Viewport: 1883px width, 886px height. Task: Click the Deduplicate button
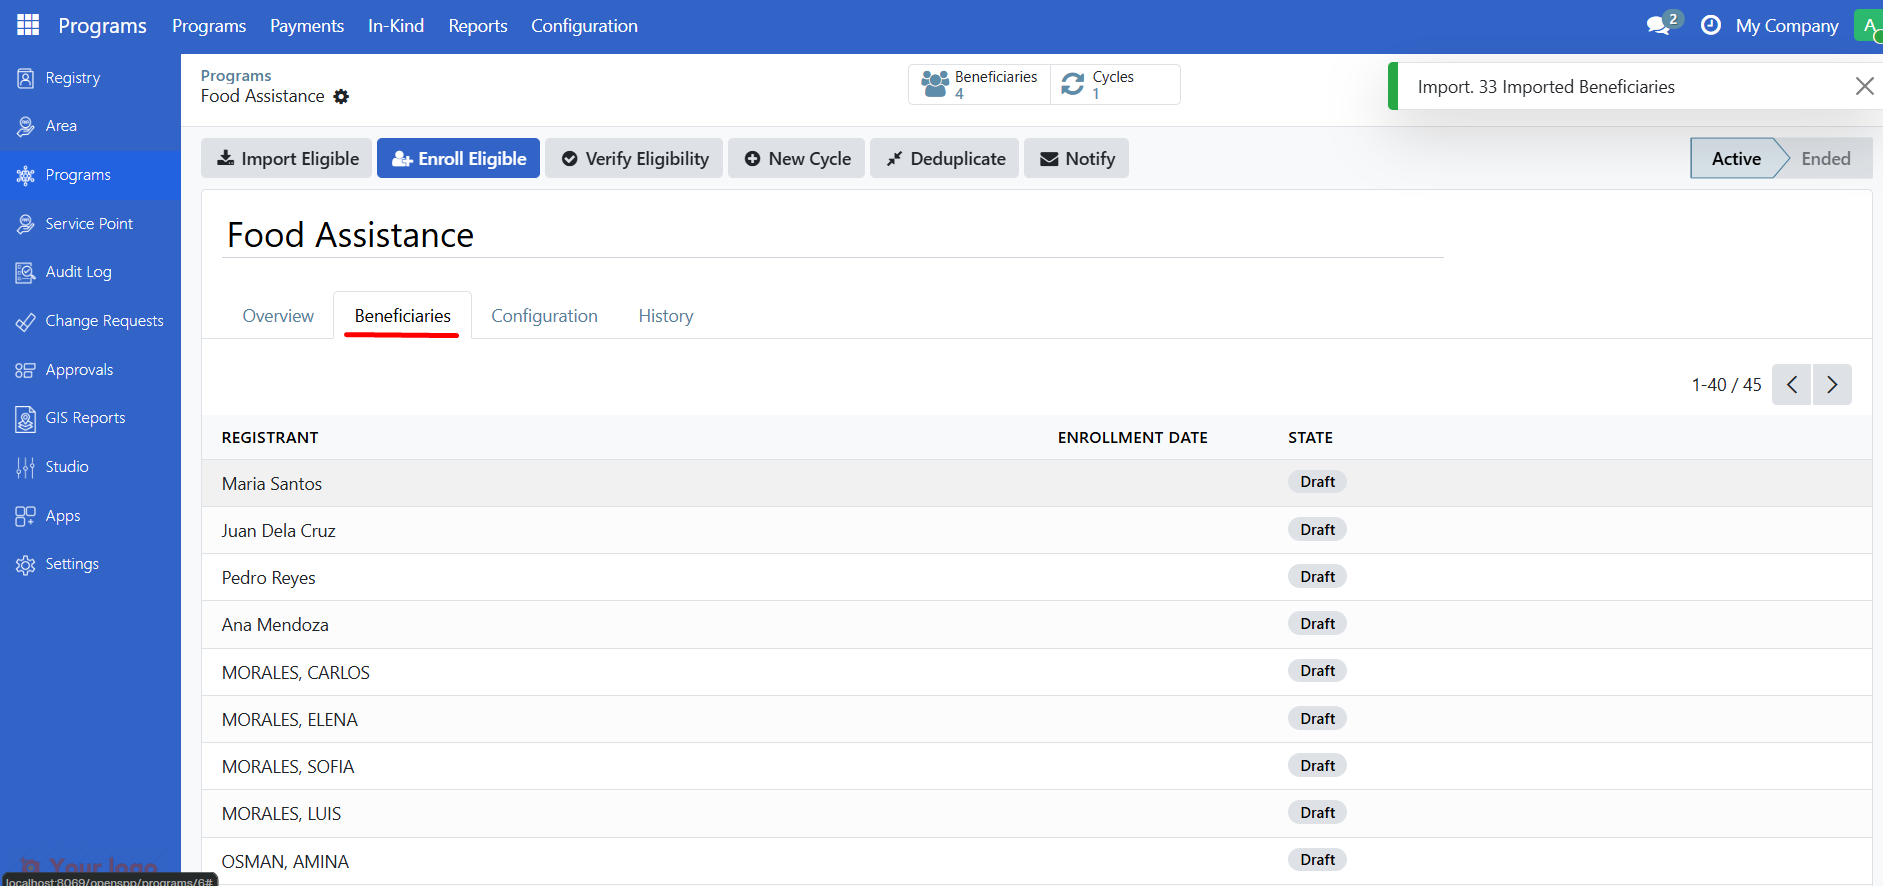pos(944,159)
